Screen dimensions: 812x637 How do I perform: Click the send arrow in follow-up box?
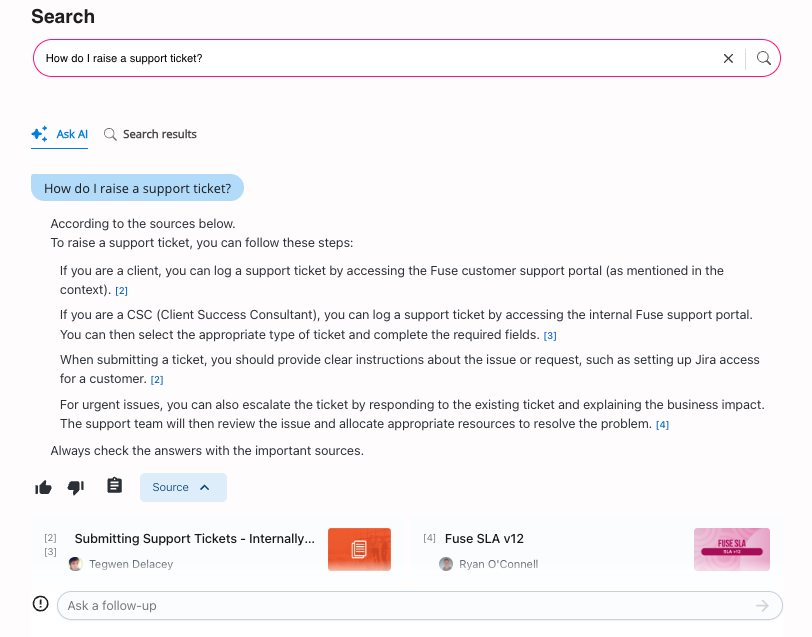pos(763,605)
